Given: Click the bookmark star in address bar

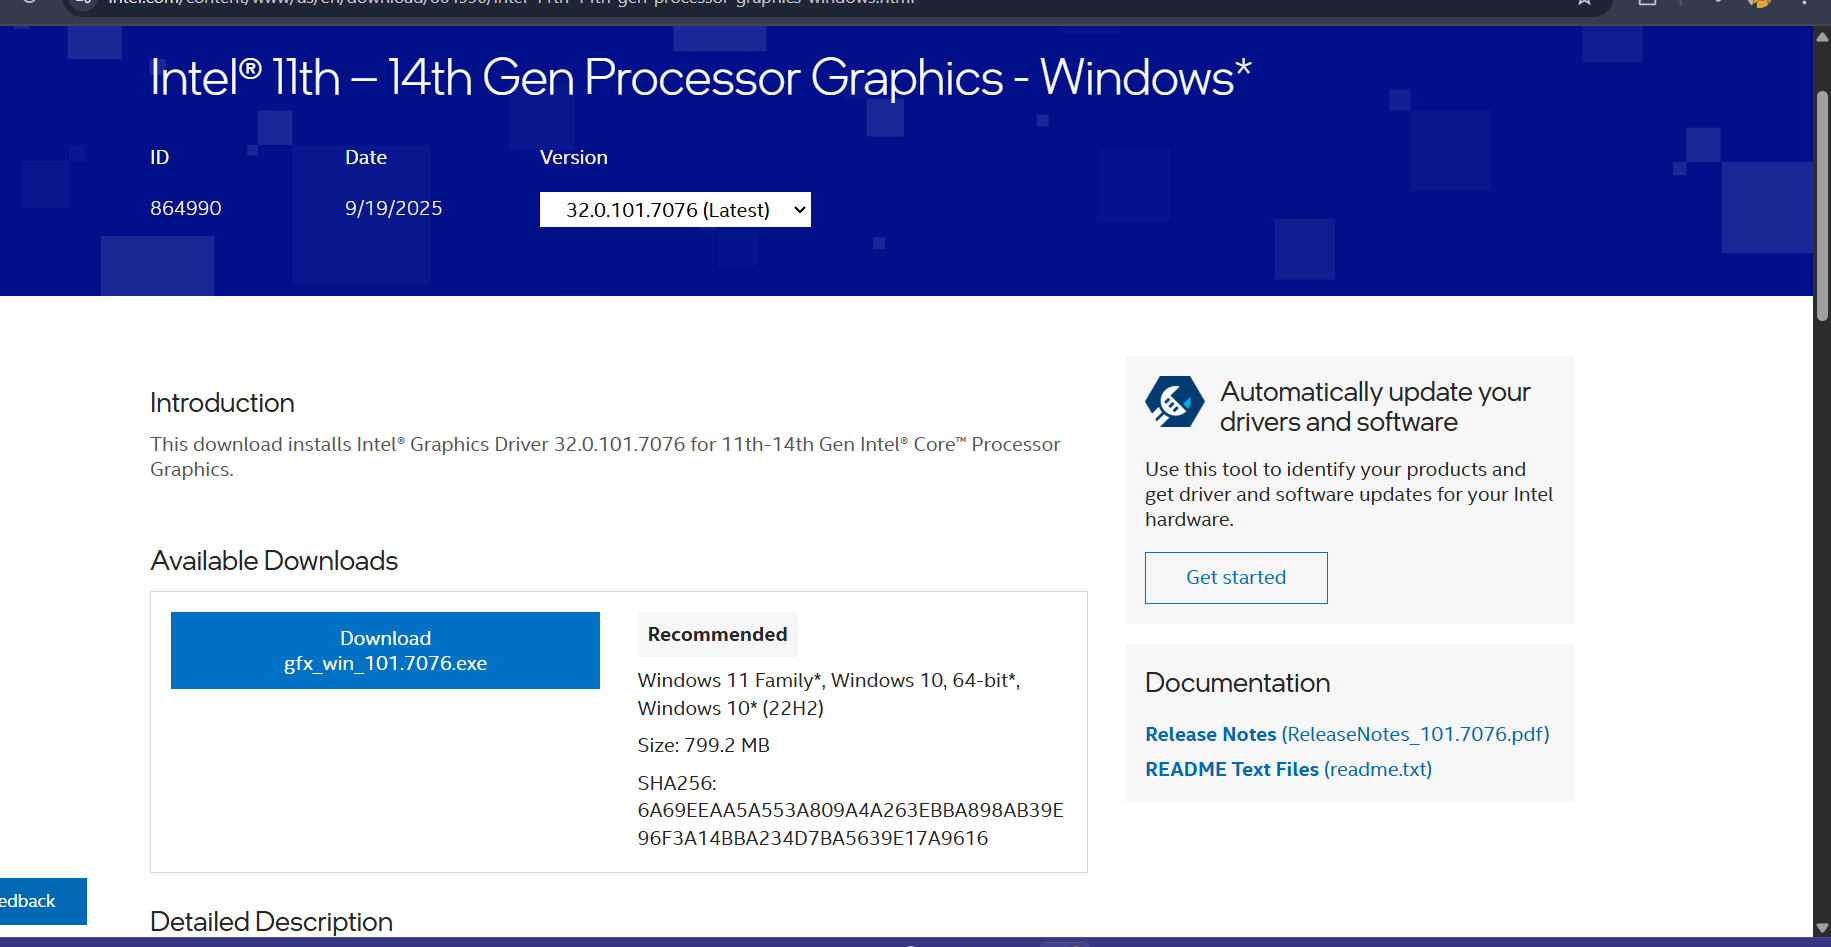Looking at the screenshot, I should click(1584, 3).
